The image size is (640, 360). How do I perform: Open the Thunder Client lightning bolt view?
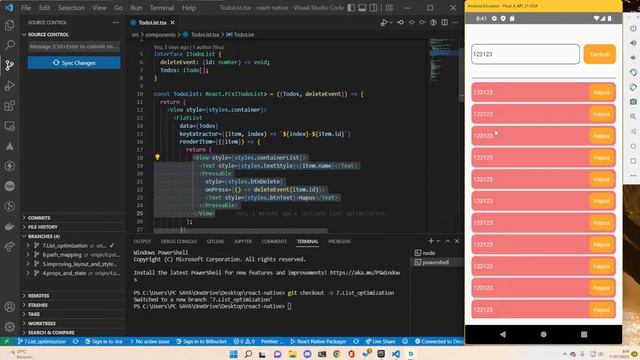pyautogui.click(x=9, y=166)
